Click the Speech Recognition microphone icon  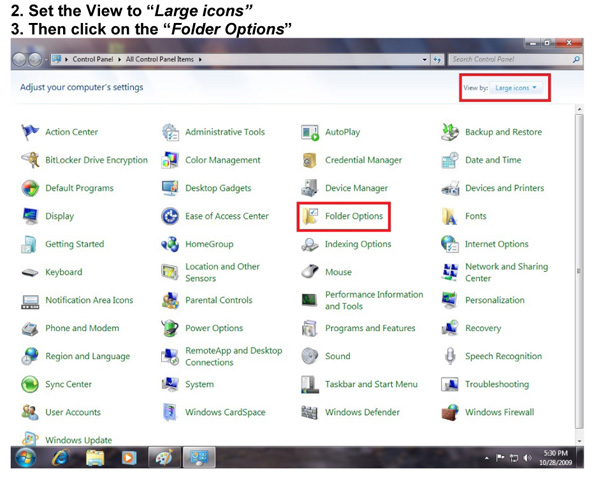[450, 356]
